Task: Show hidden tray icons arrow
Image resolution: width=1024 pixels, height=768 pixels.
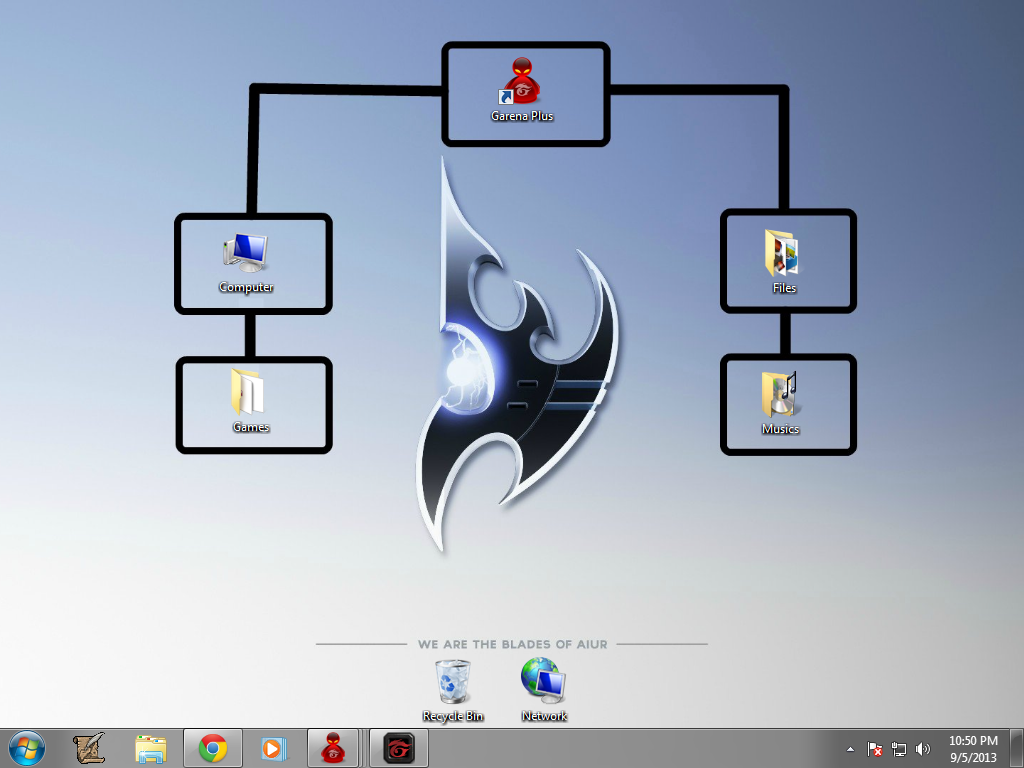Action: click(x=850, y=749)
